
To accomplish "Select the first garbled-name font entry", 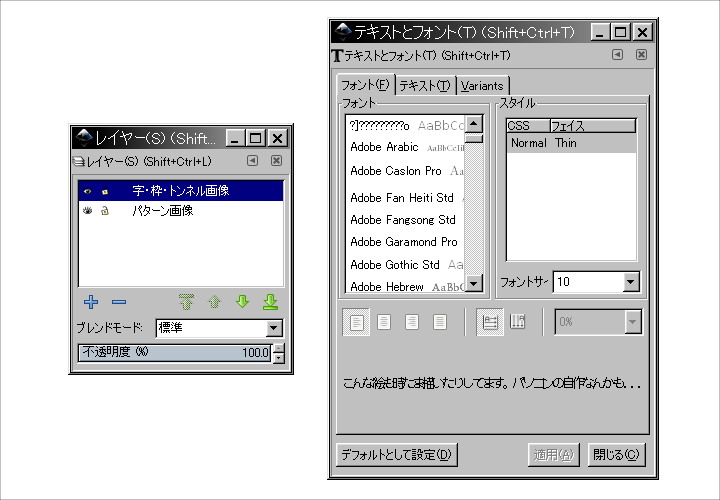I will click(405, 125).
